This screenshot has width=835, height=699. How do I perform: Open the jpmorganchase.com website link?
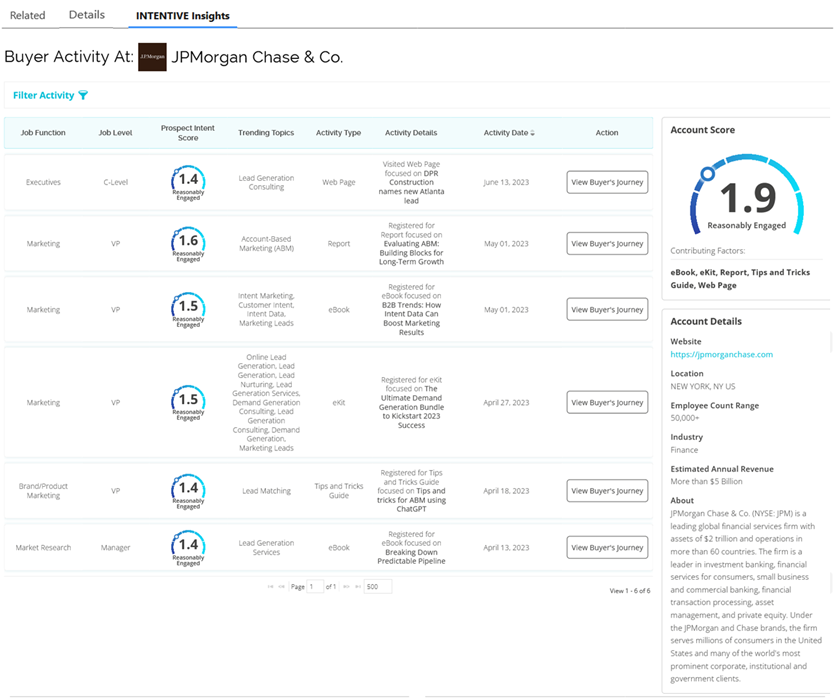tap(721, 354)
